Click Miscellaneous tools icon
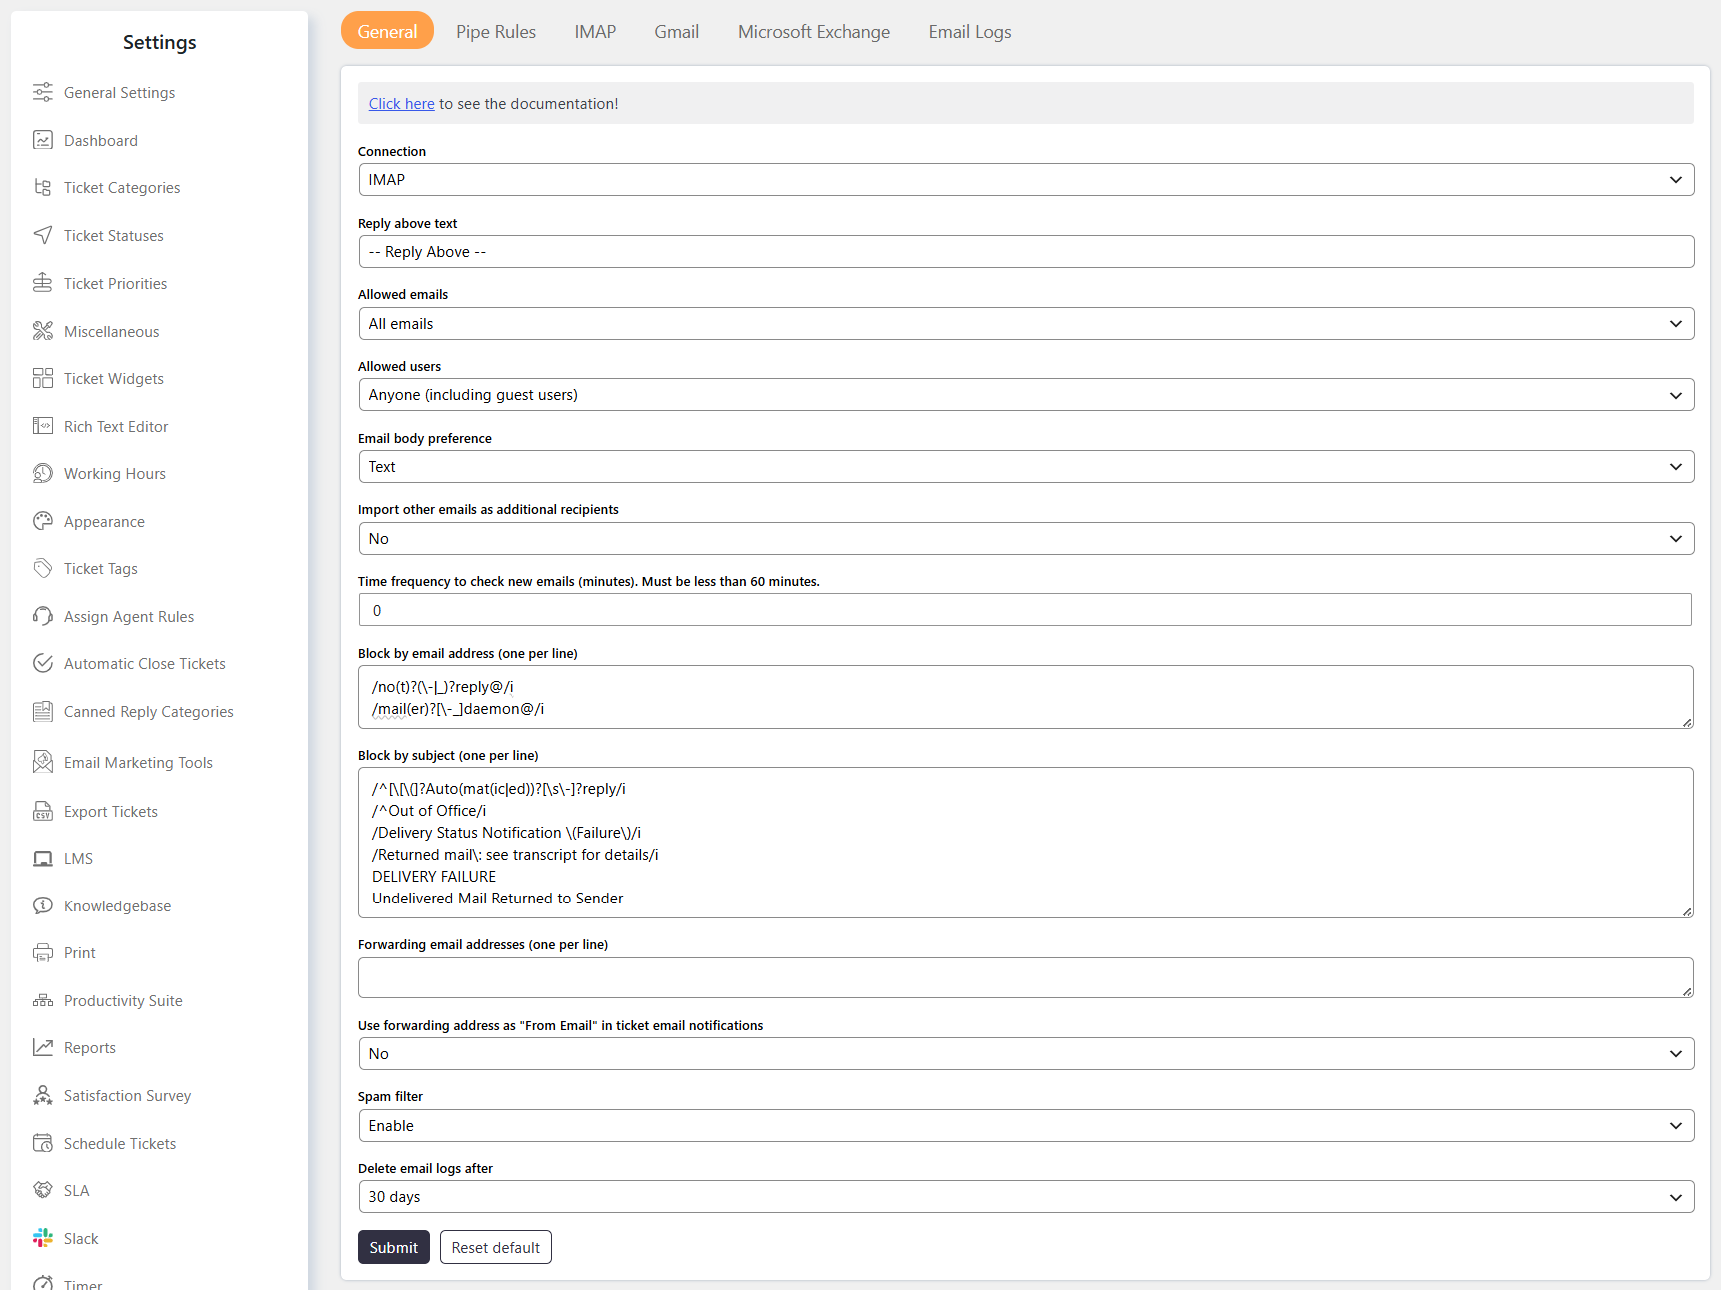This screenshot has width=1721, height=1290. [x=42, y=331]
